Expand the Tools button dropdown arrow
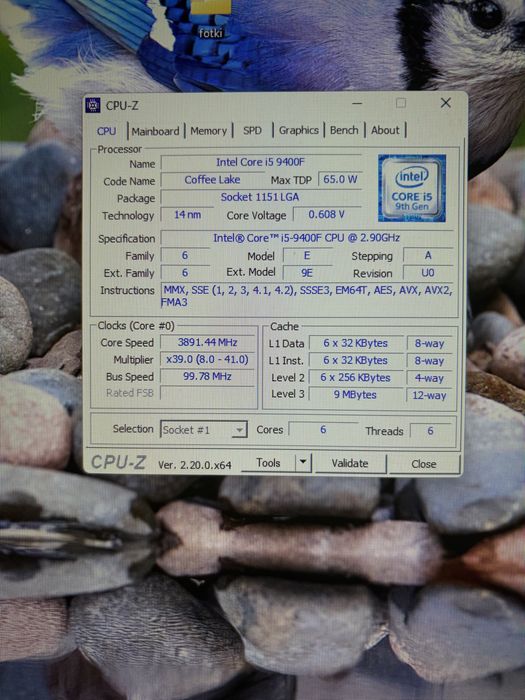The width and height of the screenshot is (525, 700). (303, 462)
